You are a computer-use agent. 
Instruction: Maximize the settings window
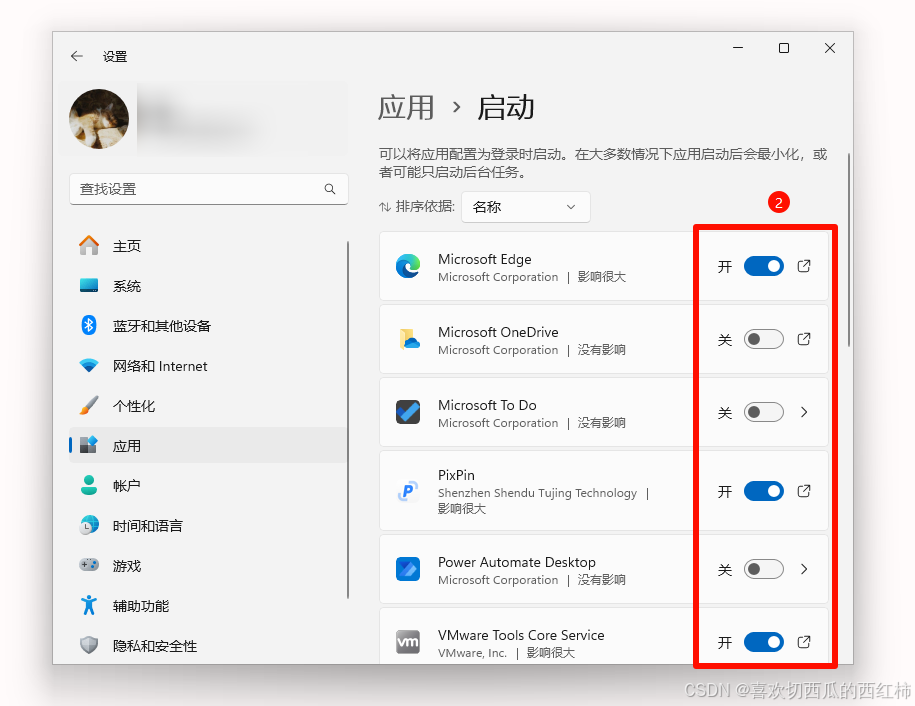coord(784,48)
